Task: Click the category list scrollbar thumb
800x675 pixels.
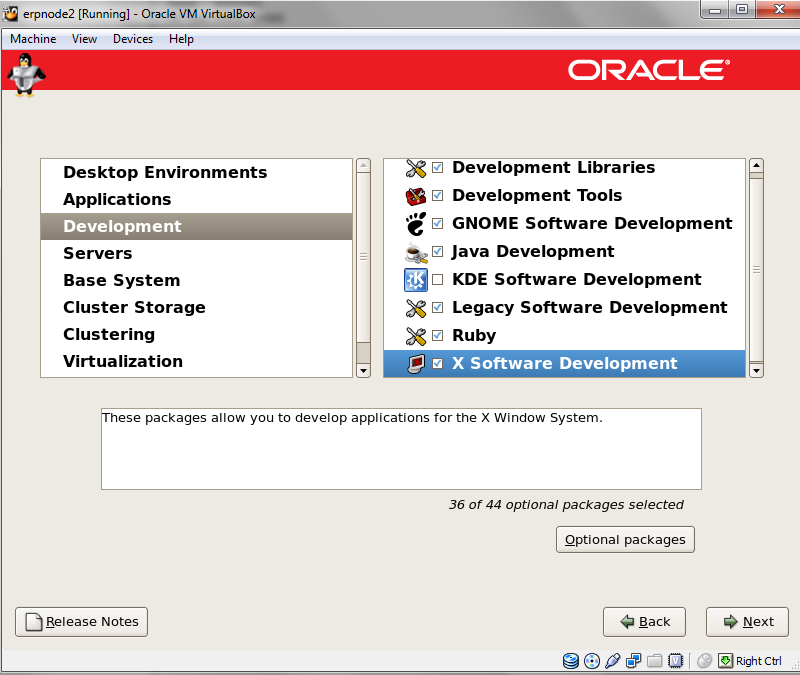Action: (363, 258)
